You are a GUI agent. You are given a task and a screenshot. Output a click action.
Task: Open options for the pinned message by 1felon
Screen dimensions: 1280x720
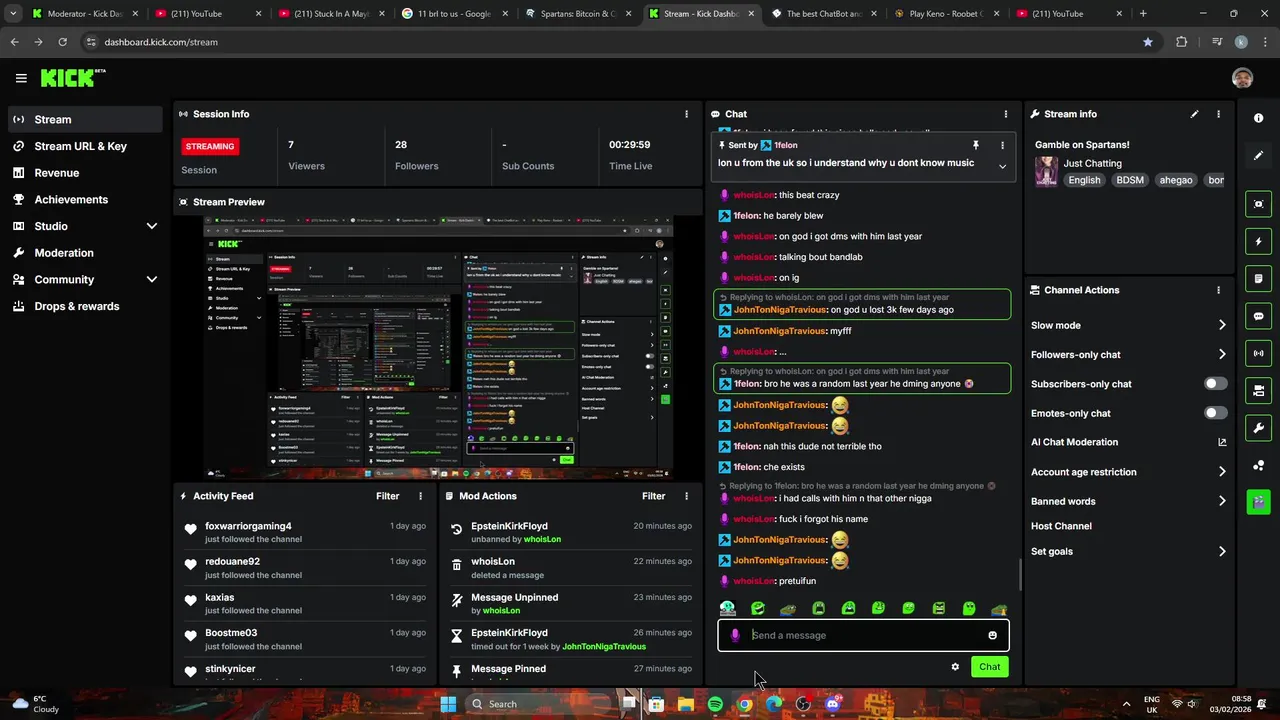click(1002, 145)
